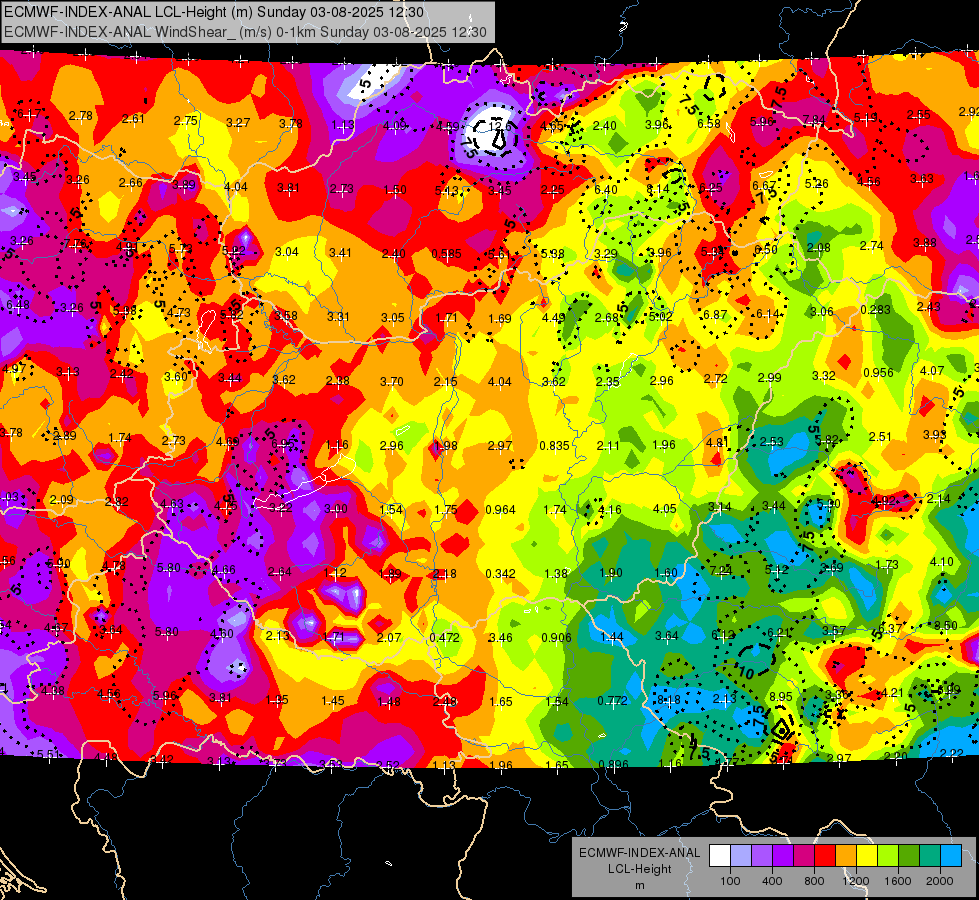Click the wind shear value 8.95
Screen dimensions: 979x900
point(781,697)
